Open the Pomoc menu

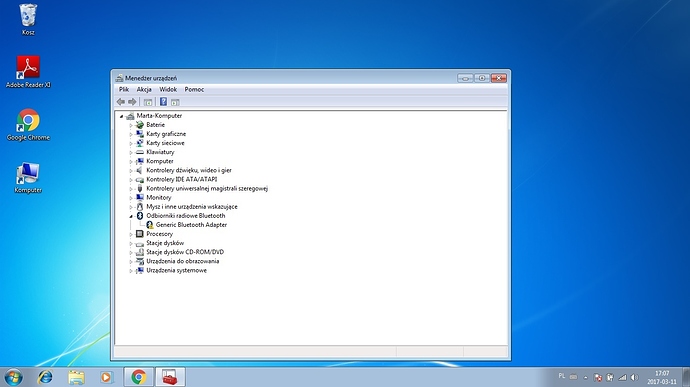(x=194, y=89)
